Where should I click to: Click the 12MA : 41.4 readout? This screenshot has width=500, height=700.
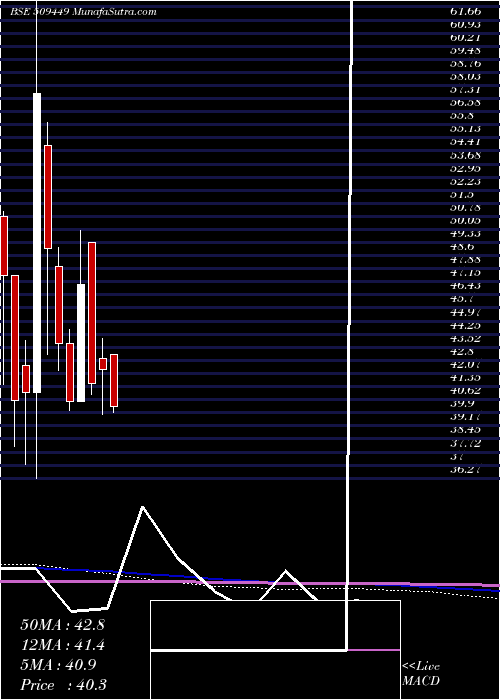coord(63,645)
